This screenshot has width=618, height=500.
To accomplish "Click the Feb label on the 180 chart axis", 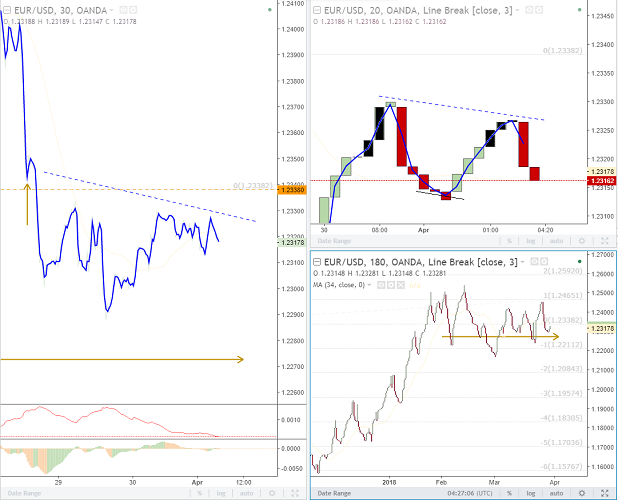I will pos(441,482).
